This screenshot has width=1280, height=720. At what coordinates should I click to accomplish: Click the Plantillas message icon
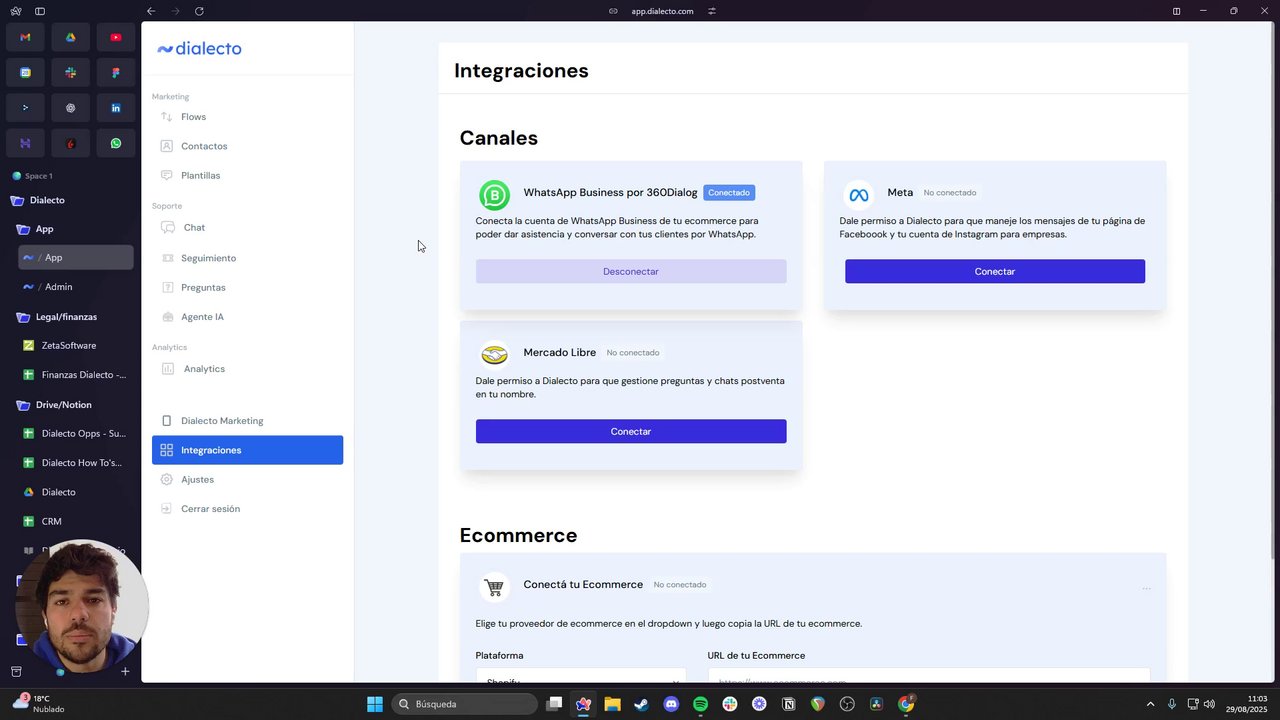pos(167,175)
